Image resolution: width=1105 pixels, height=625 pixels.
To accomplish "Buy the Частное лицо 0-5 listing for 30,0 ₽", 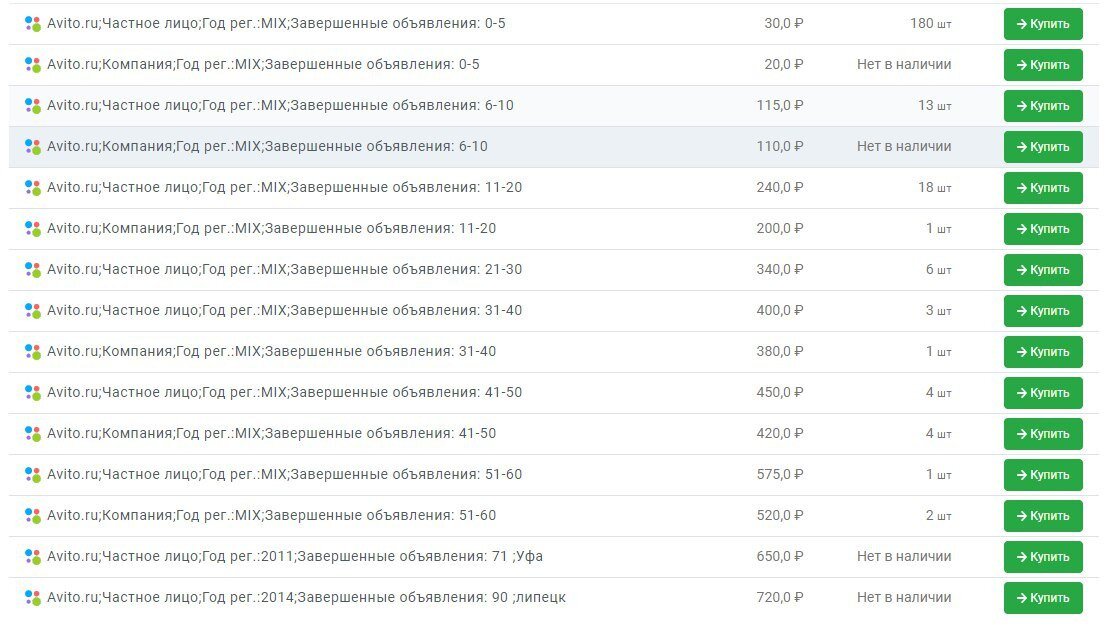I will [1043, 24].
